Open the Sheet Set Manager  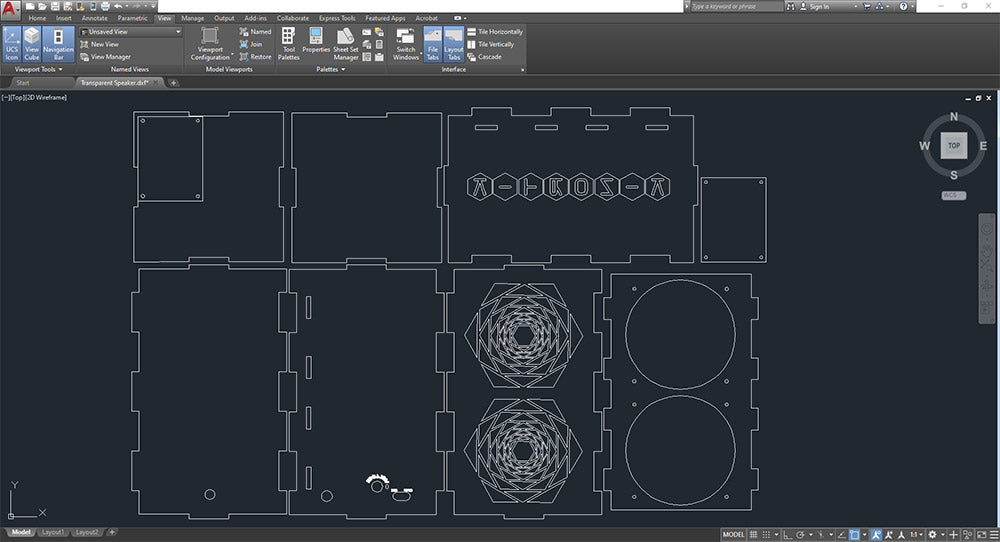[x=345, y=45]
